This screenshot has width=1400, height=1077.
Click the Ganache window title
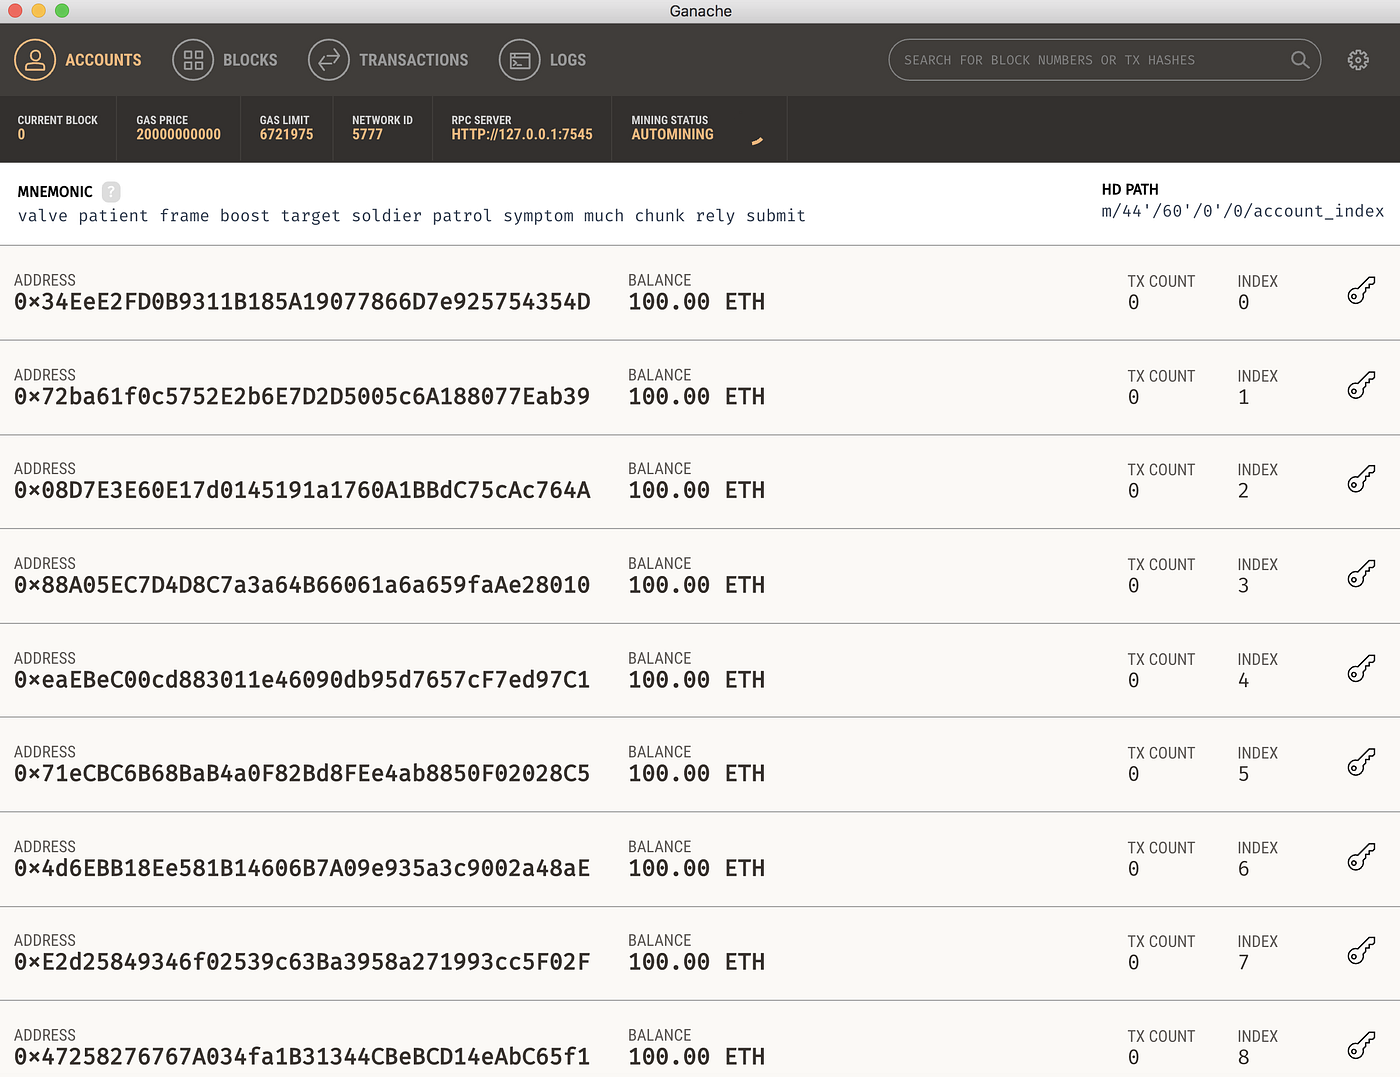point(701,11)
